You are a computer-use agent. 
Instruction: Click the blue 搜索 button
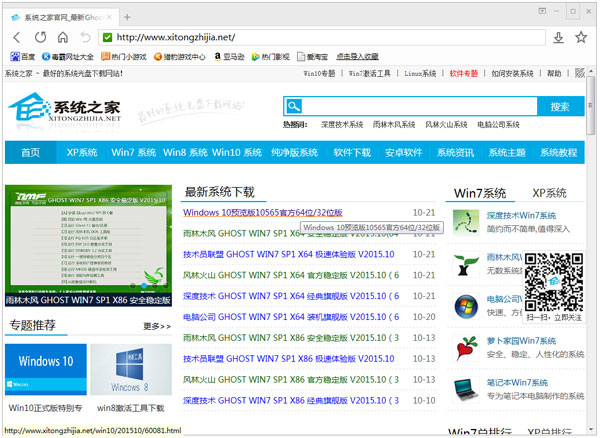[x=560, y=106]
